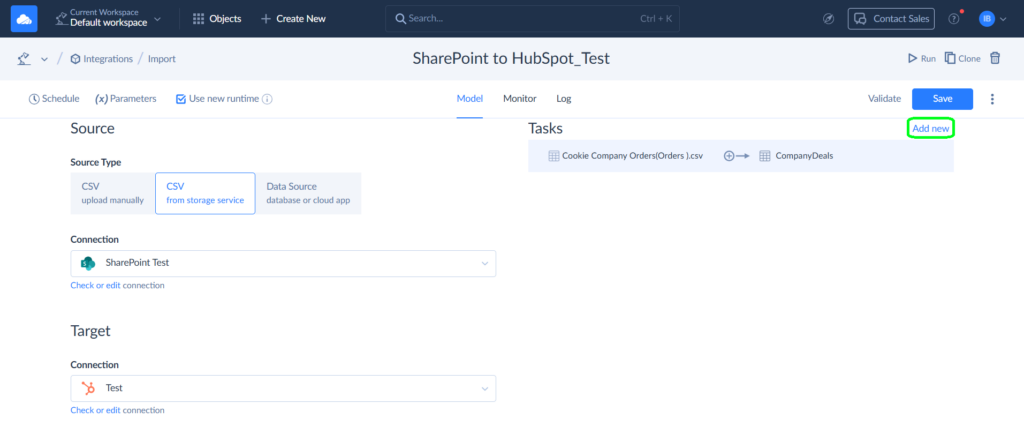Click the HubSpot connection icon
The image size is (1024, 441).
pyautogui.click(x=88, y=388)
